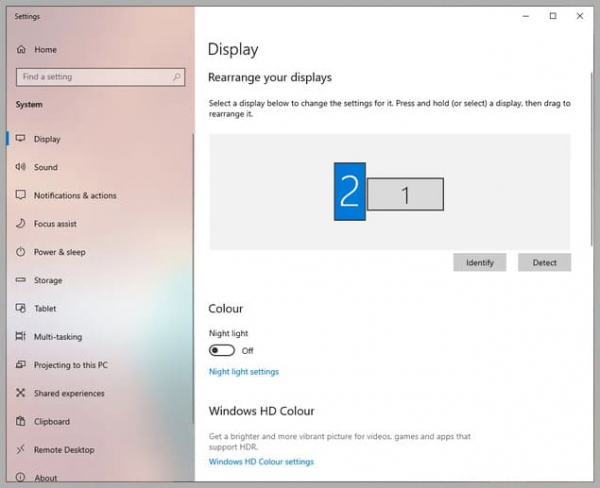The width and height of the screenshot is (600, 488).
Task: Click the main page vertical scrollbar
Action: point(592,159)
